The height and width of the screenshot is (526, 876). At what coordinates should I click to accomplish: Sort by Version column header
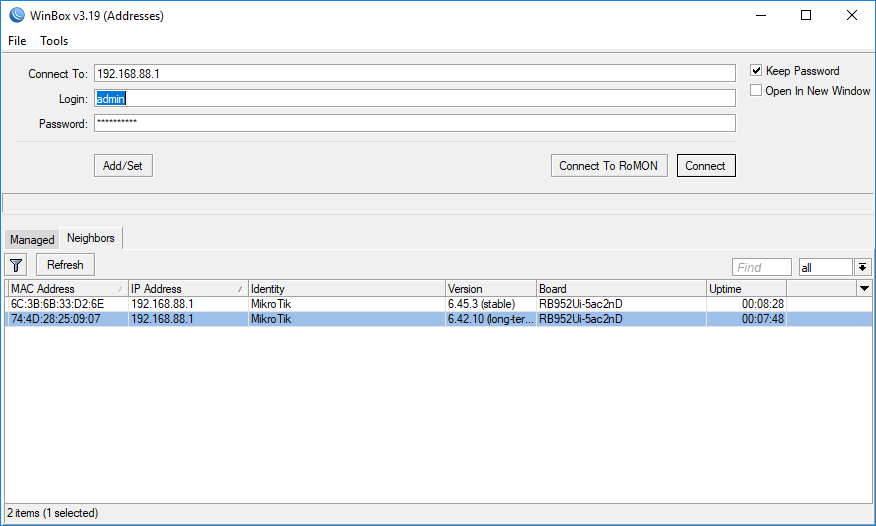[491, 289]
